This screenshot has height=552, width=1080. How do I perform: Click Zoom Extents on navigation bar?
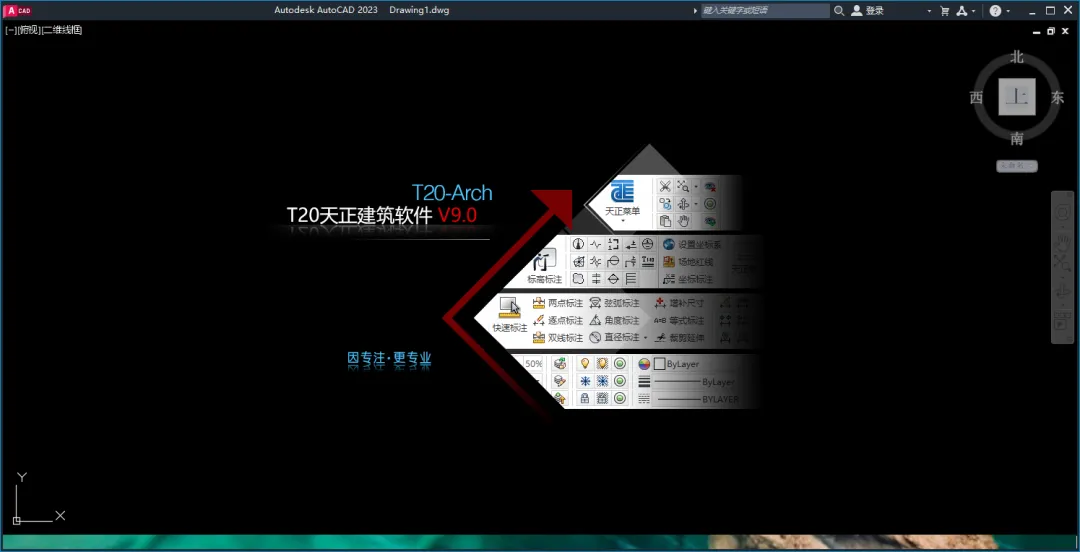(1062, 263)
